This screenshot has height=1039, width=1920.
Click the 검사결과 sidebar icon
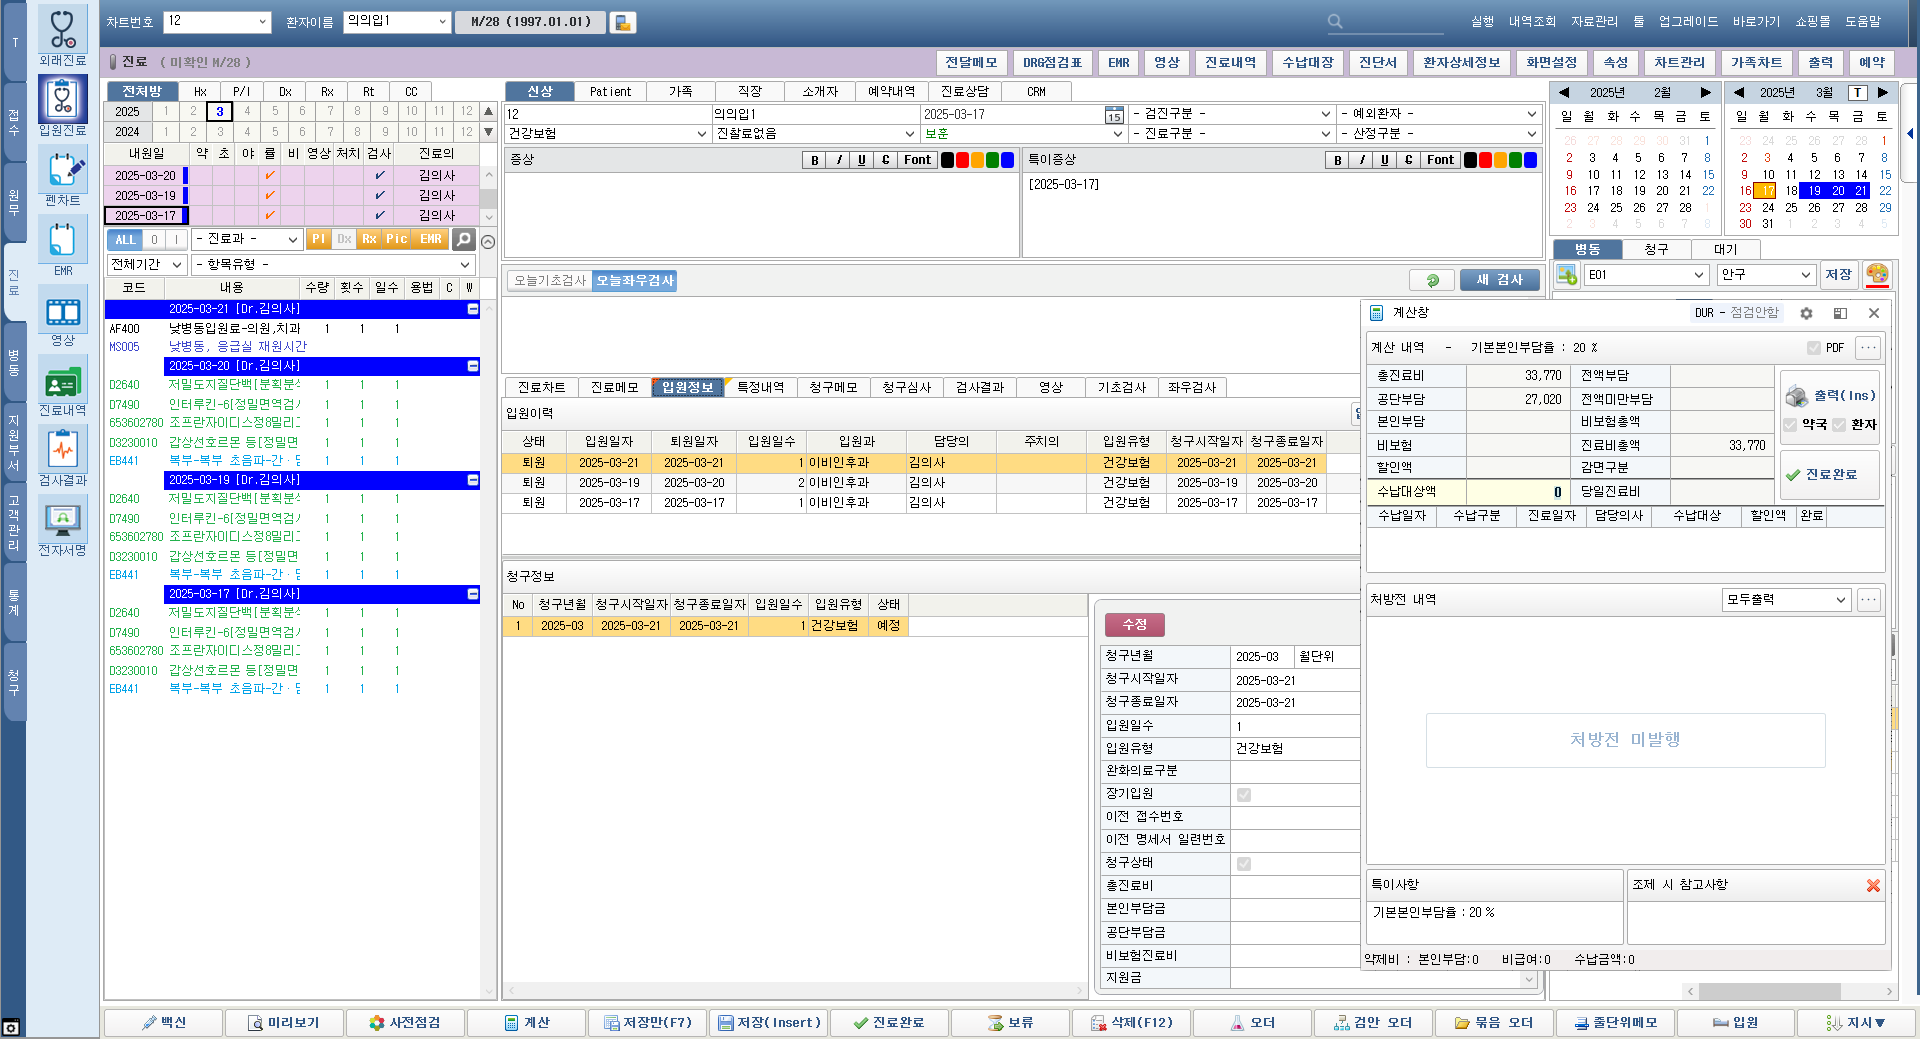[x=62, y=451]
